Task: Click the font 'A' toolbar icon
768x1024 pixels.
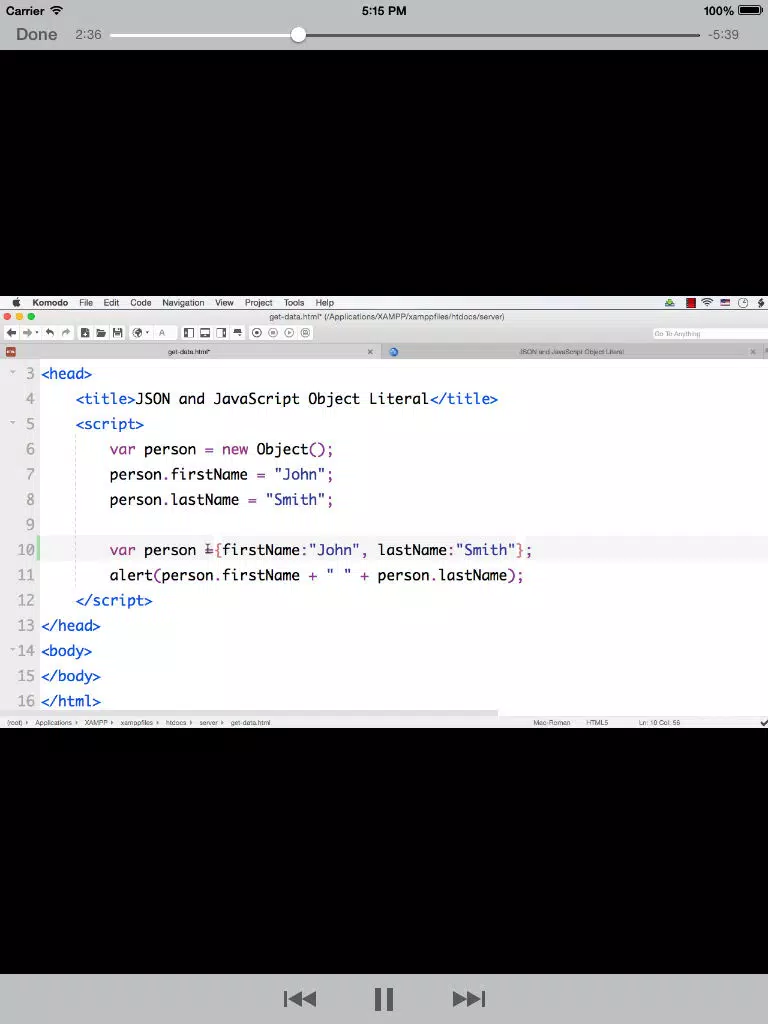Action: [x=162, y=332]
